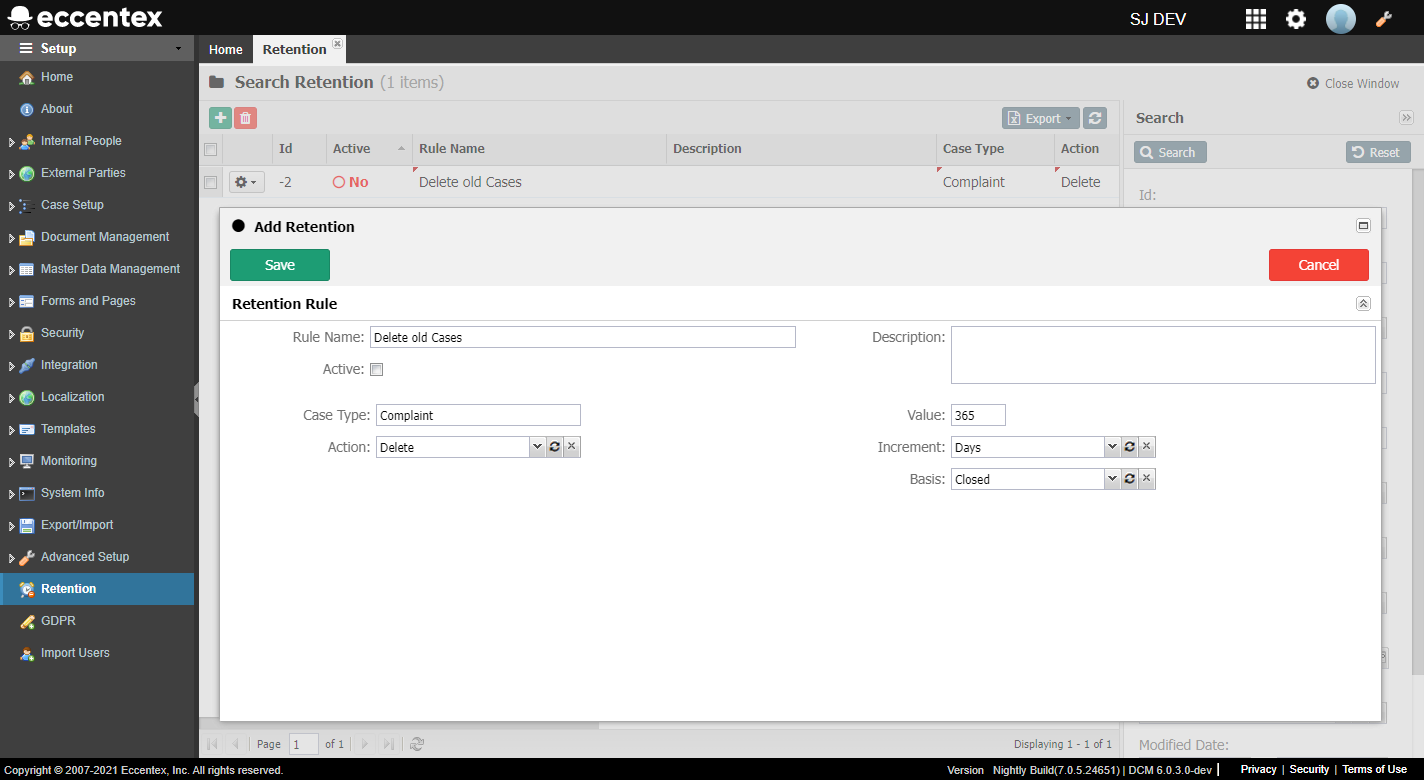
Task: Select Retention in the sidebar
Action: coord(97,589)
